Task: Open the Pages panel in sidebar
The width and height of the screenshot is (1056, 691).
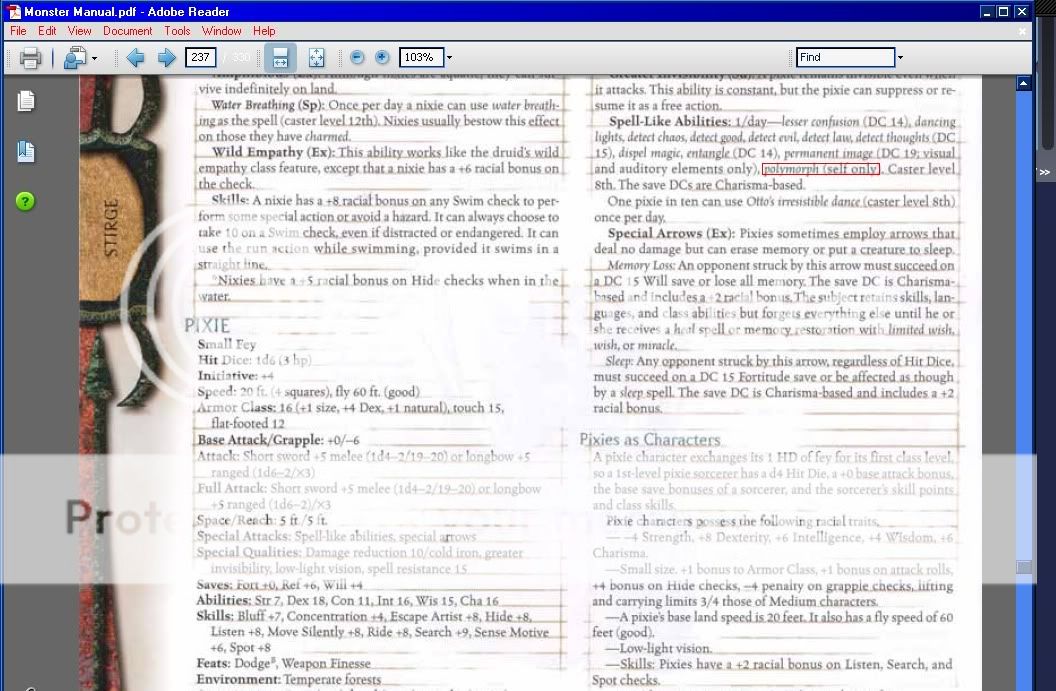Action: 26,101
